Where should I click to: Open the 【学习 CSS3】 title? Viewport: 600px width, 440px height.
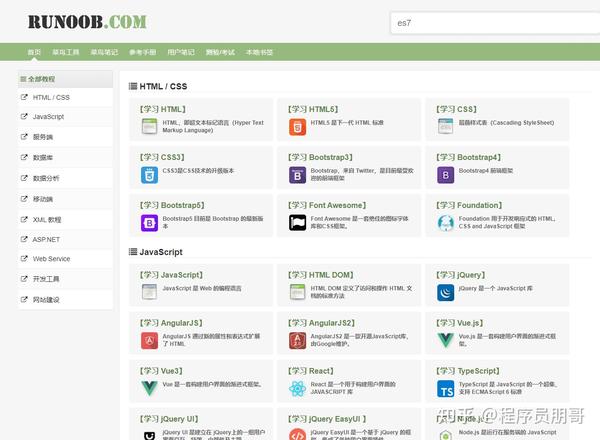162,157
